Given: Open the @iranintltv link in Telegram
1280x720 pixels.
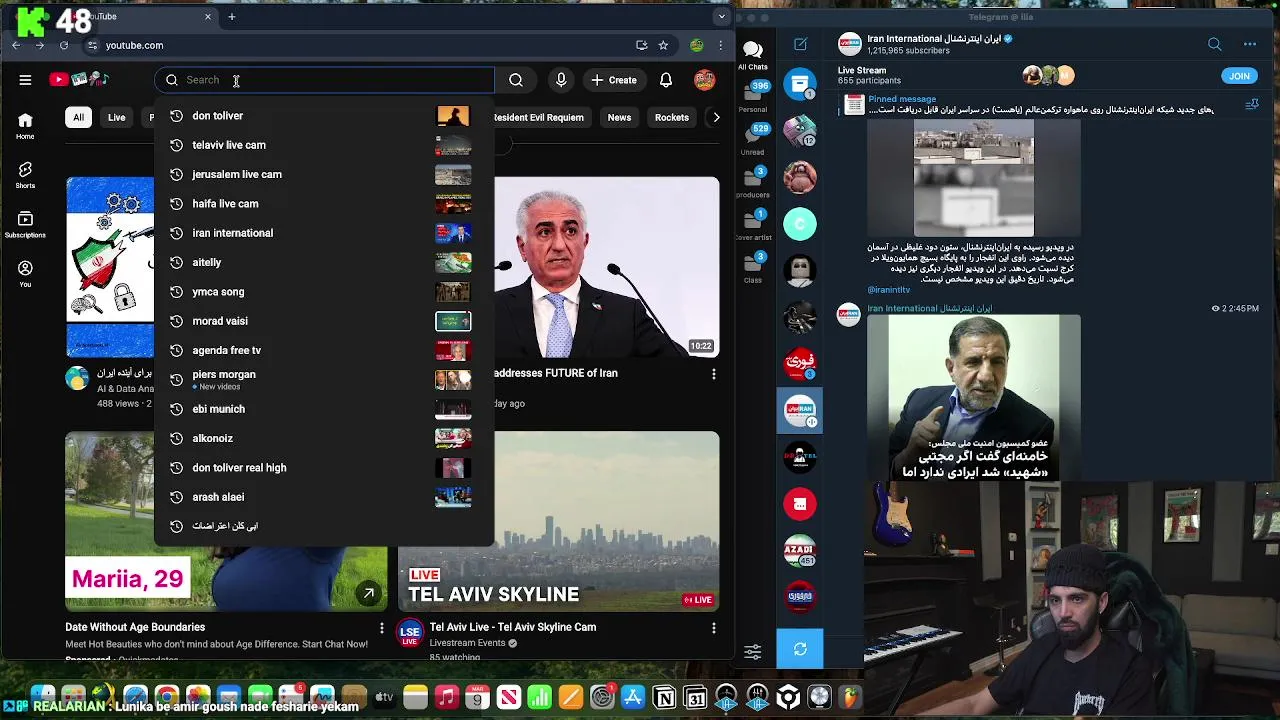Looking at the screenshot, I should pyautogui.click(x=888, y=290).
